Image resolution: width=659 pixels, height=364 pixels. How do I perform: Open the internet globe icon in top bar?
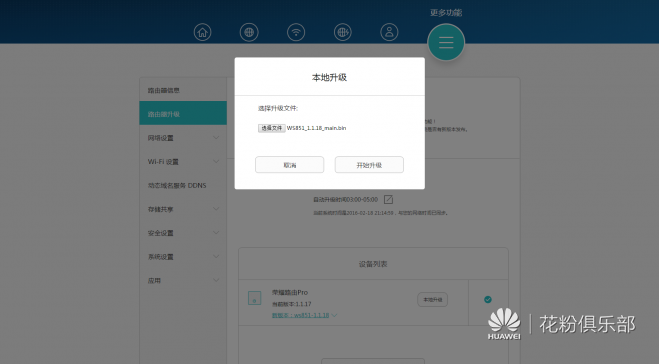(249, 32)
